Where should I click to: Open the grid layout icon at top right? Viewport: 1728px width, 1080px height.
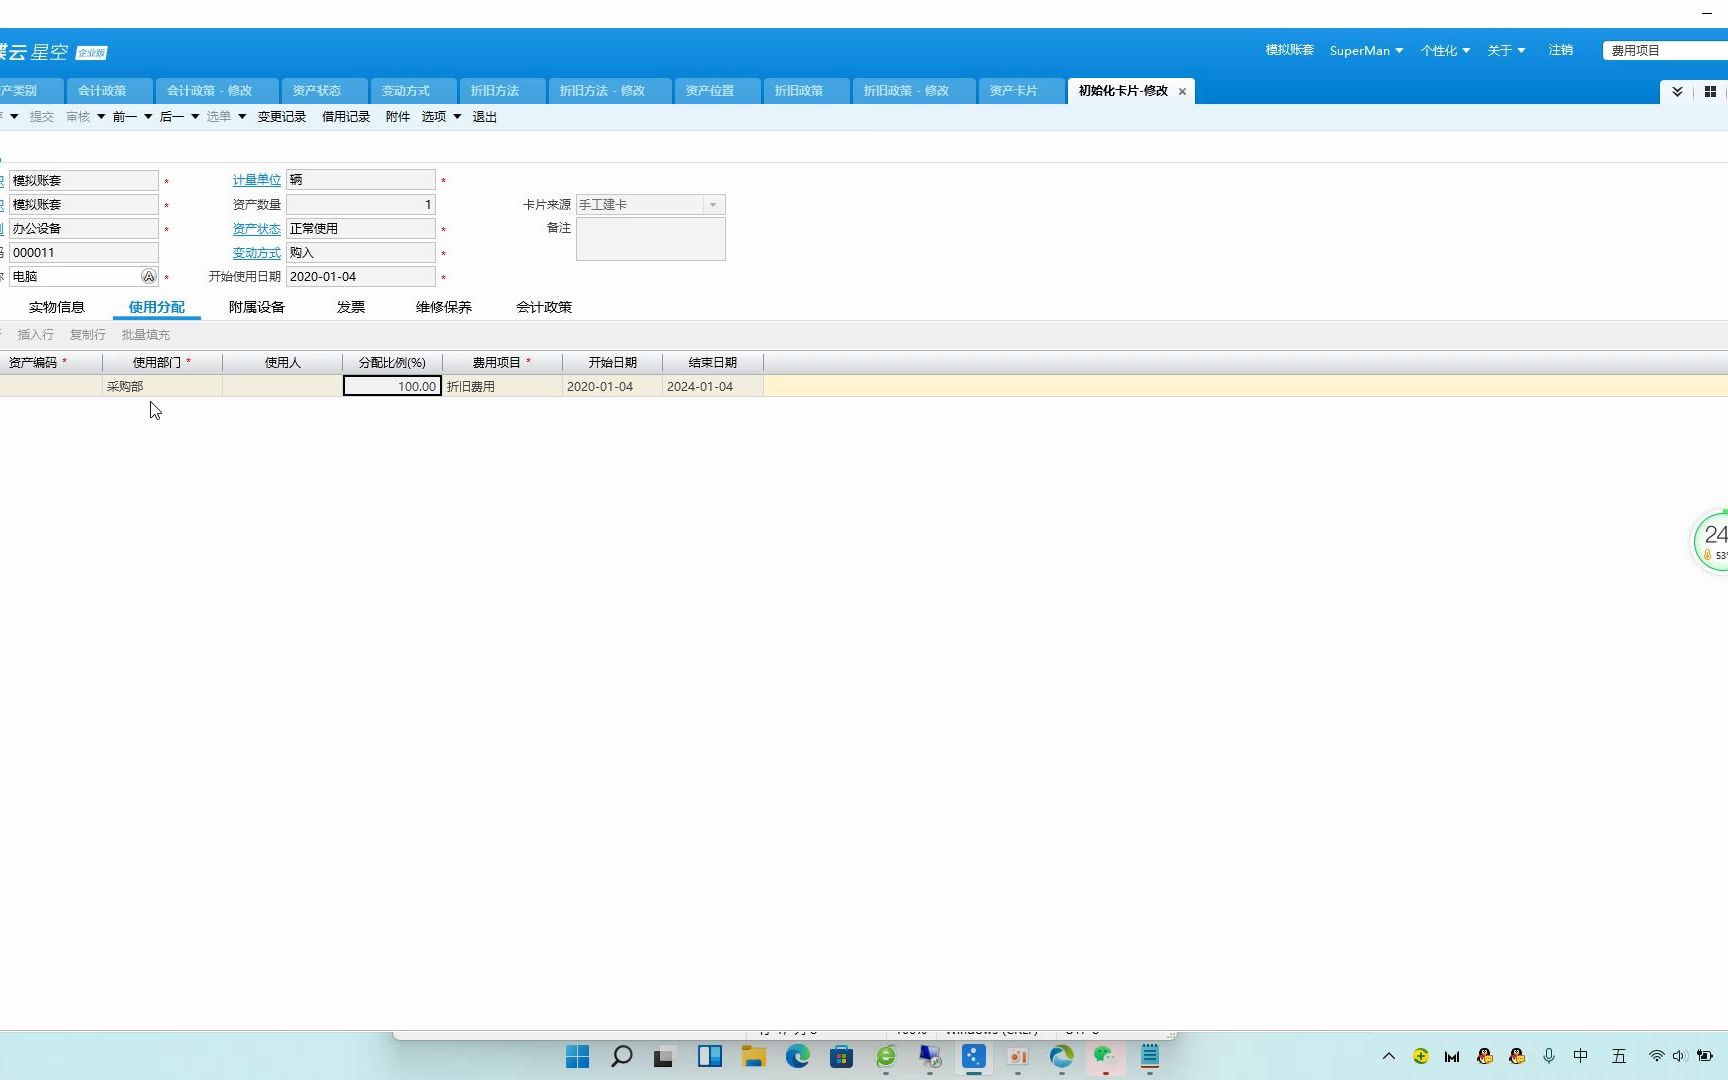1710,91
